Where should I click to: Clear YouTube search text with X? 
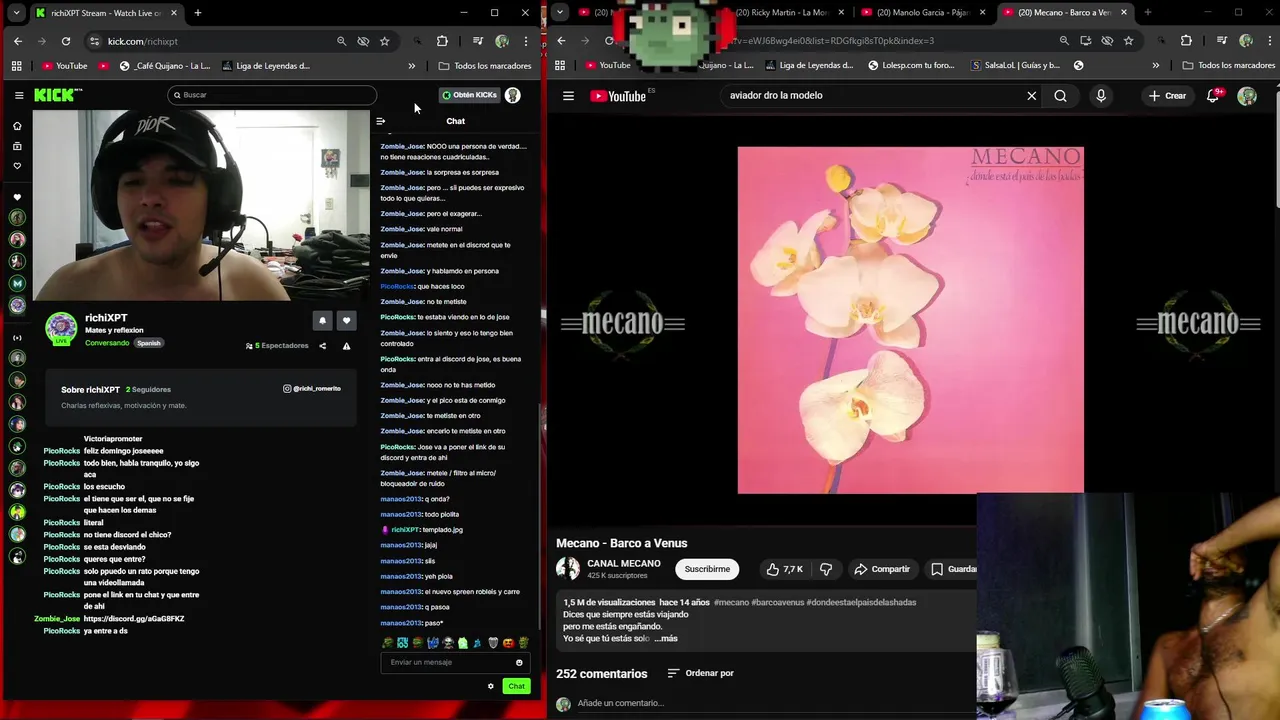point(1032,96)
